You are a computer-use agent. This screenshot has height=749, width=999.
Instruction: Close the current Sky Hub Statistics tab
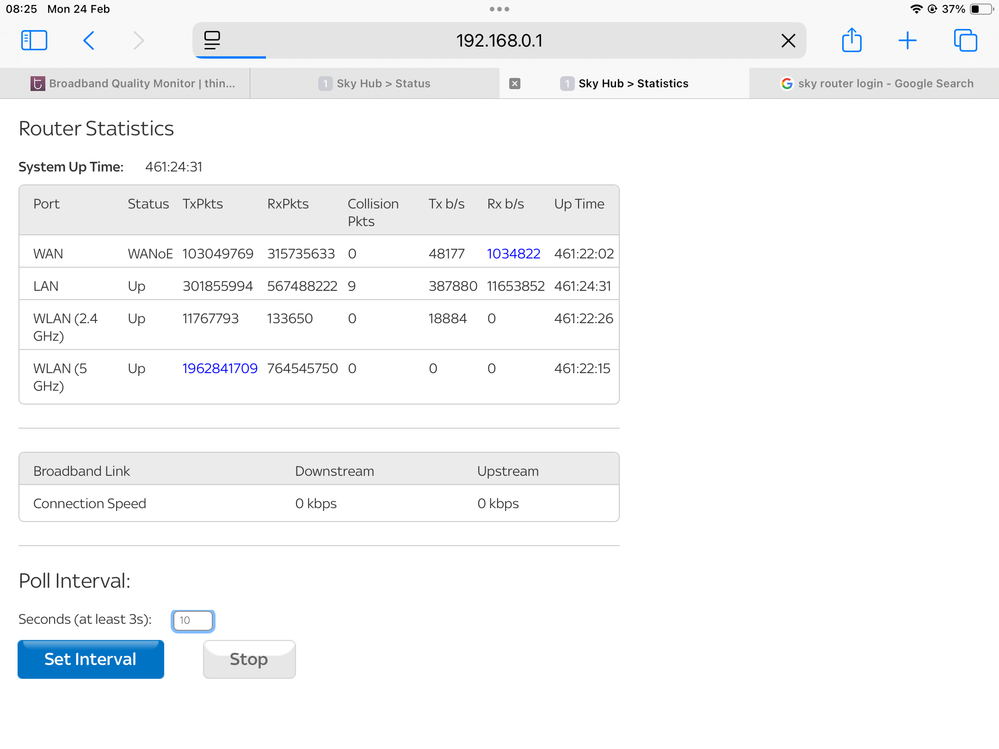click(515, 84)
